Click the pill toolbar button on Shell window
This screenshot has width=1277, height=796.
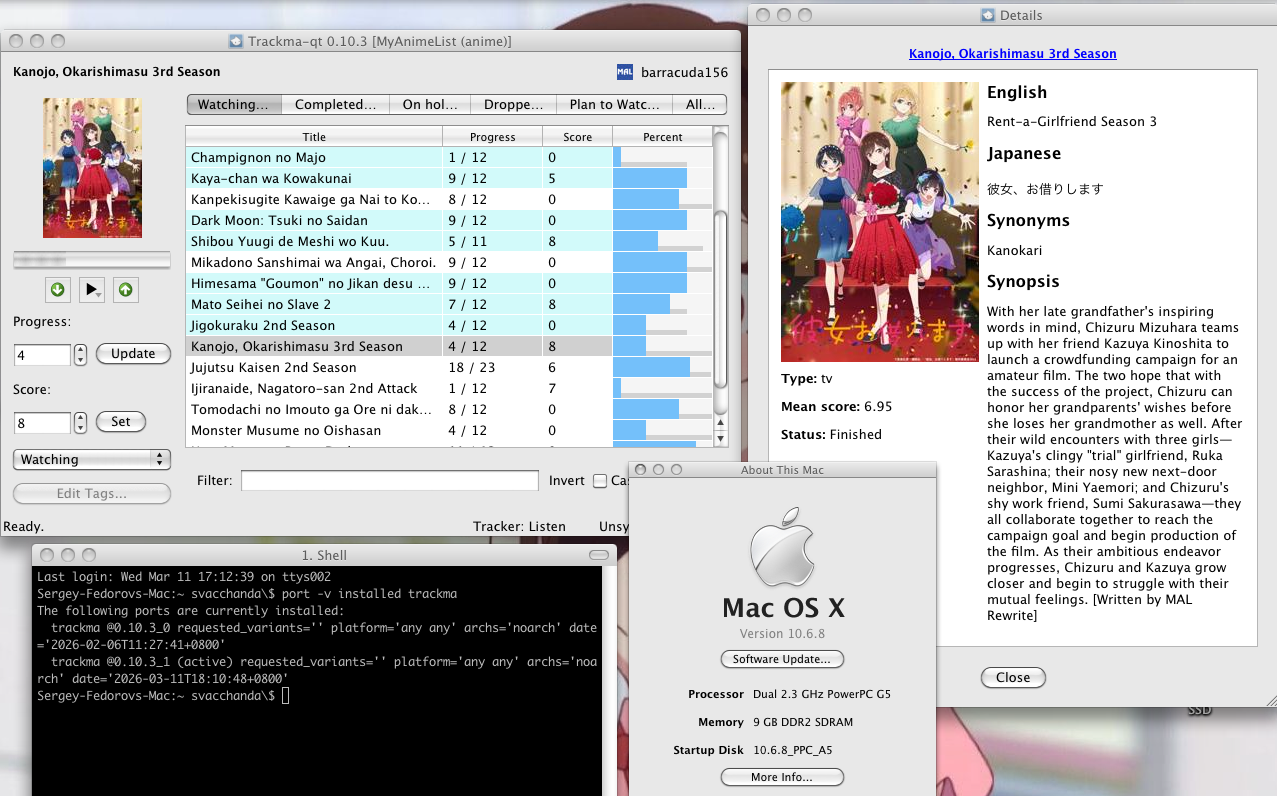click(598, 555)
